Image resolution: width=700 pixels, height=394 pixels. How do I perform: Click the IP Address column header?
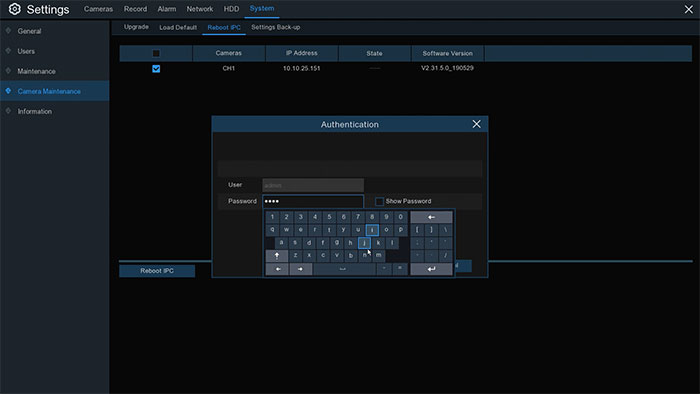tap(302, 53)
